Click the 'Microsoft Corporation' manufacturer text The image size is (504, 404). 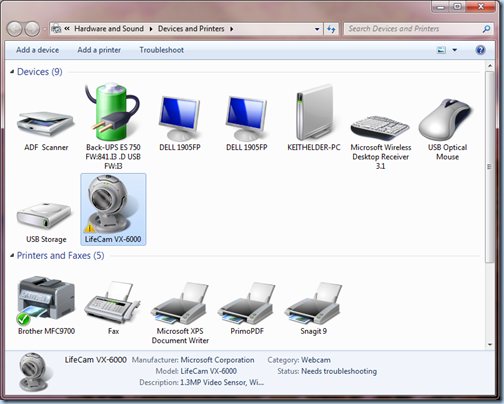pyautogui.click(x=217, y=360)
